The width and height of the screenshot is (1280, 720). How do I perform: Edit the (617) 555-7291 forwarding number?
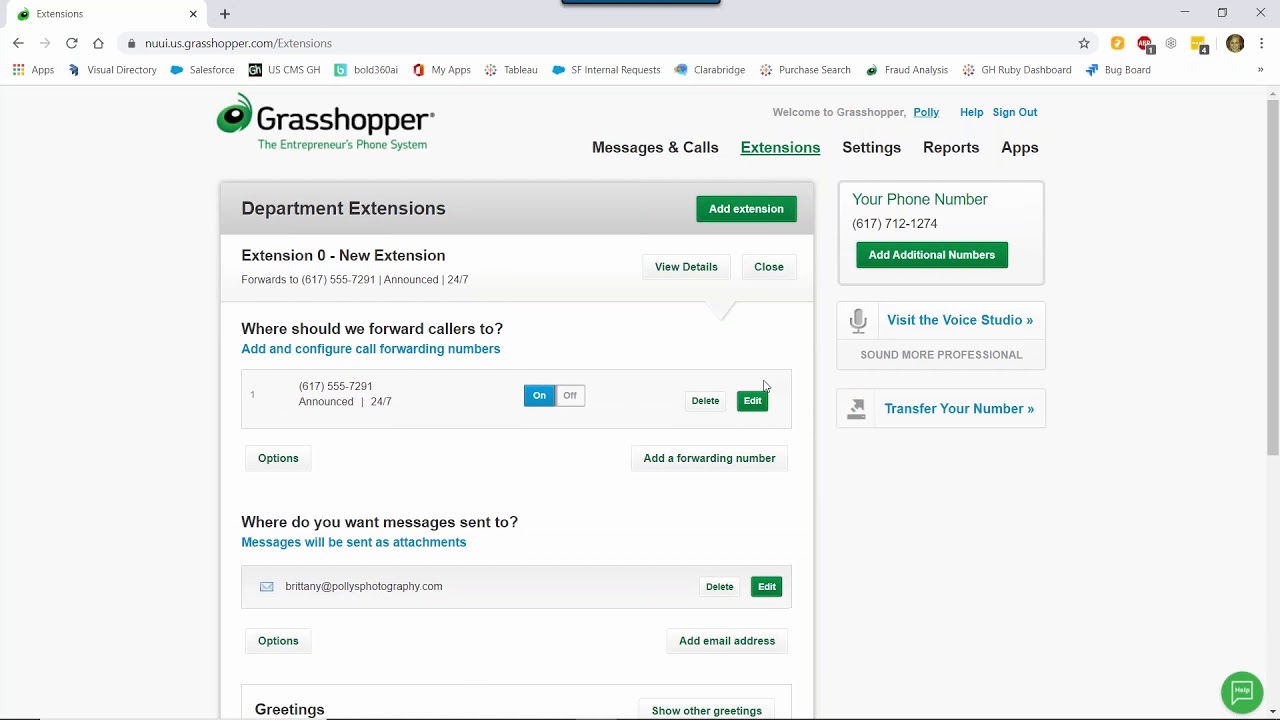[752, 401]
